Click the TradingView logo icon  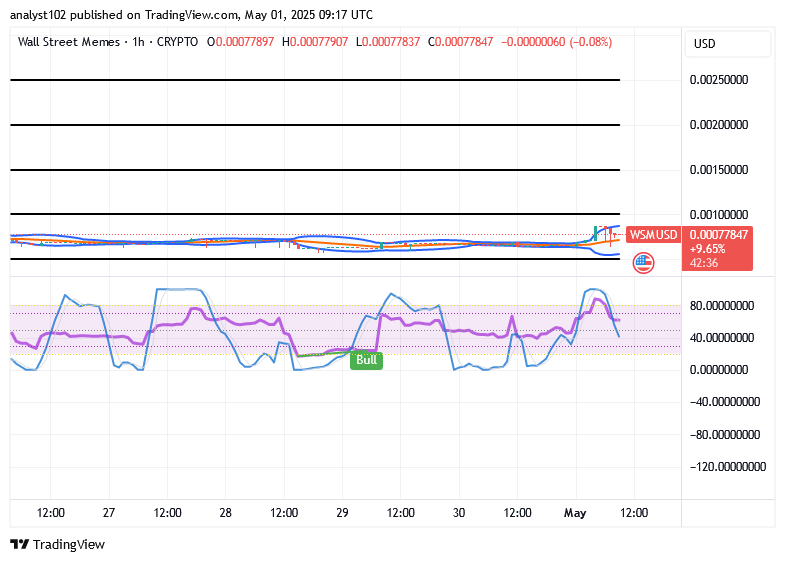[20, 544]
